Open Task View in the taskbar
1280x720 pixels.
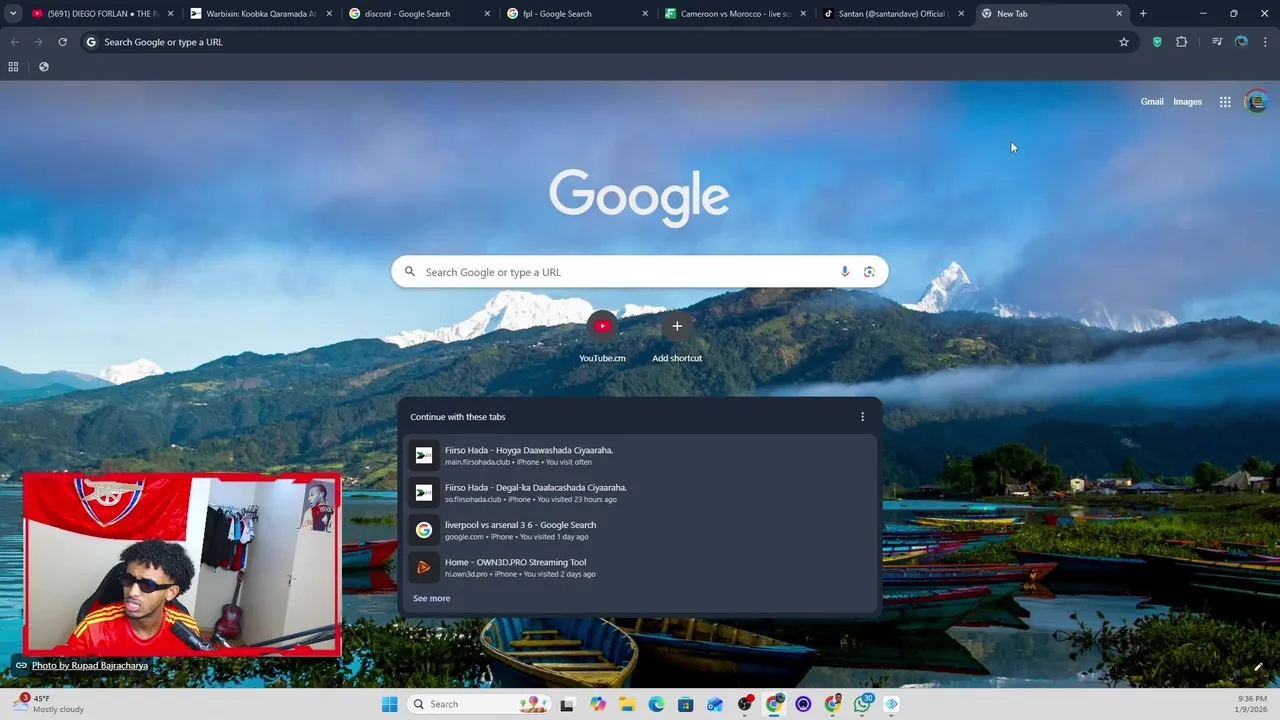coord(568,704)
